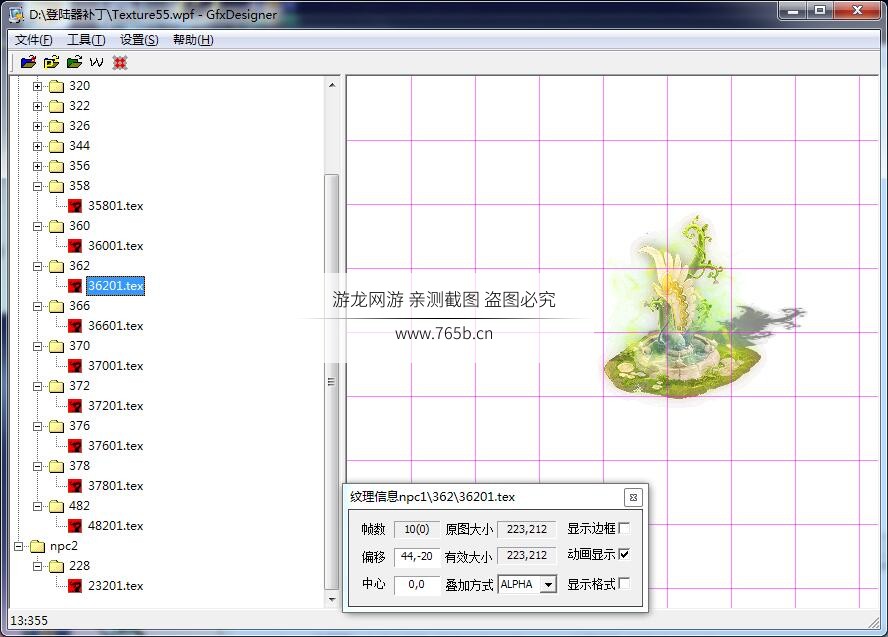Click the 中心 field showing 0,0
The image size is (888, 637).
point(417,584)
